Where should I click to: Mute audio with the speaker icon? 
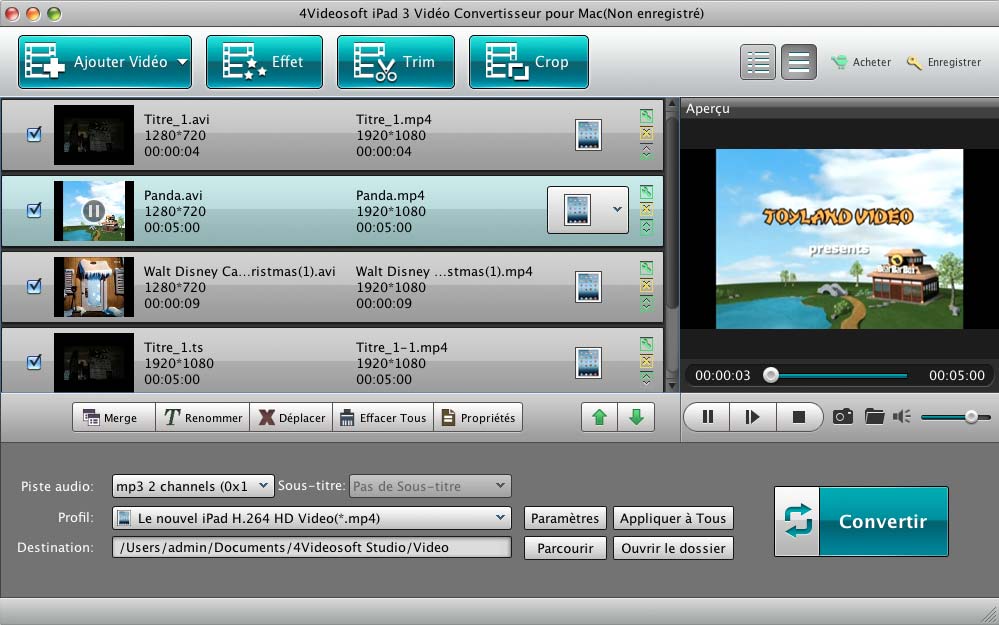pyautogui.click(x=902, y=417)
